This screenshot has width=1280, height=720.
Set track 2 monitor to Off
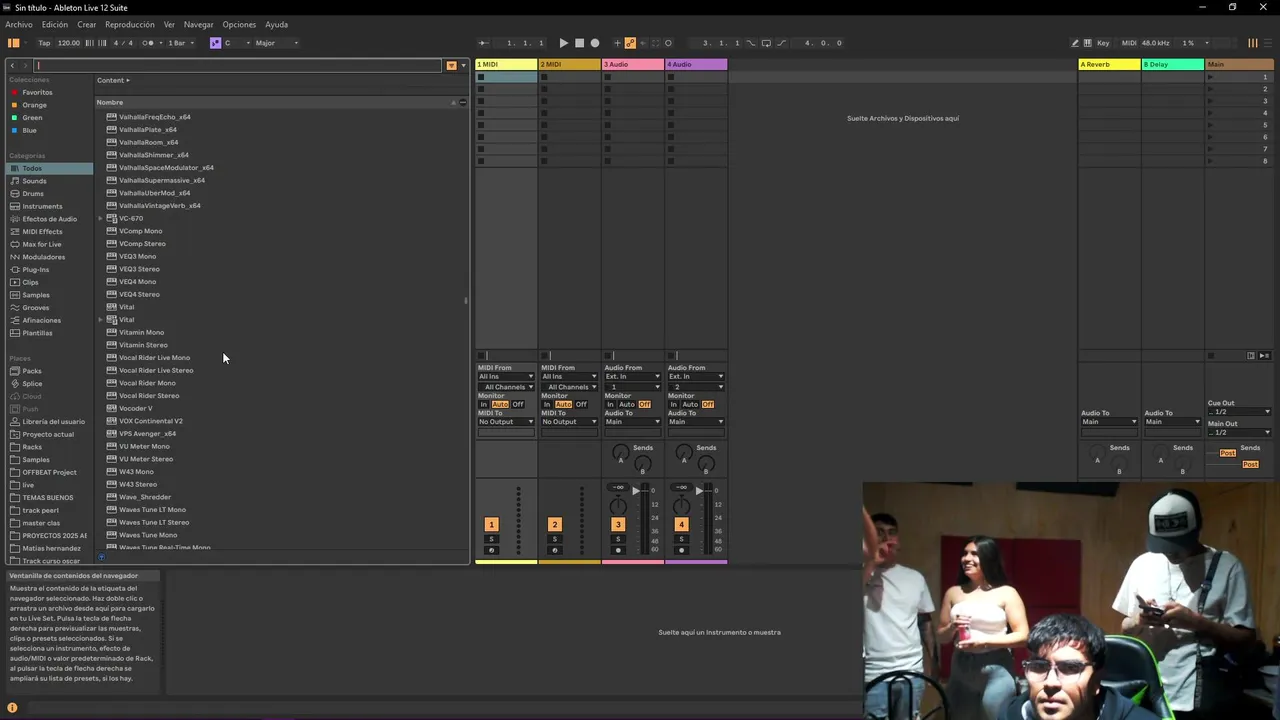581,405
